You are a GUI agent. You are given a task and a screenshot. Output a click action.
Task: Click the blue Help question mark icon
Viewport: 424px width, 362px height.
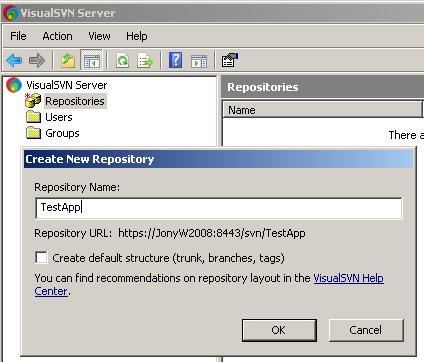coord(176,60)
